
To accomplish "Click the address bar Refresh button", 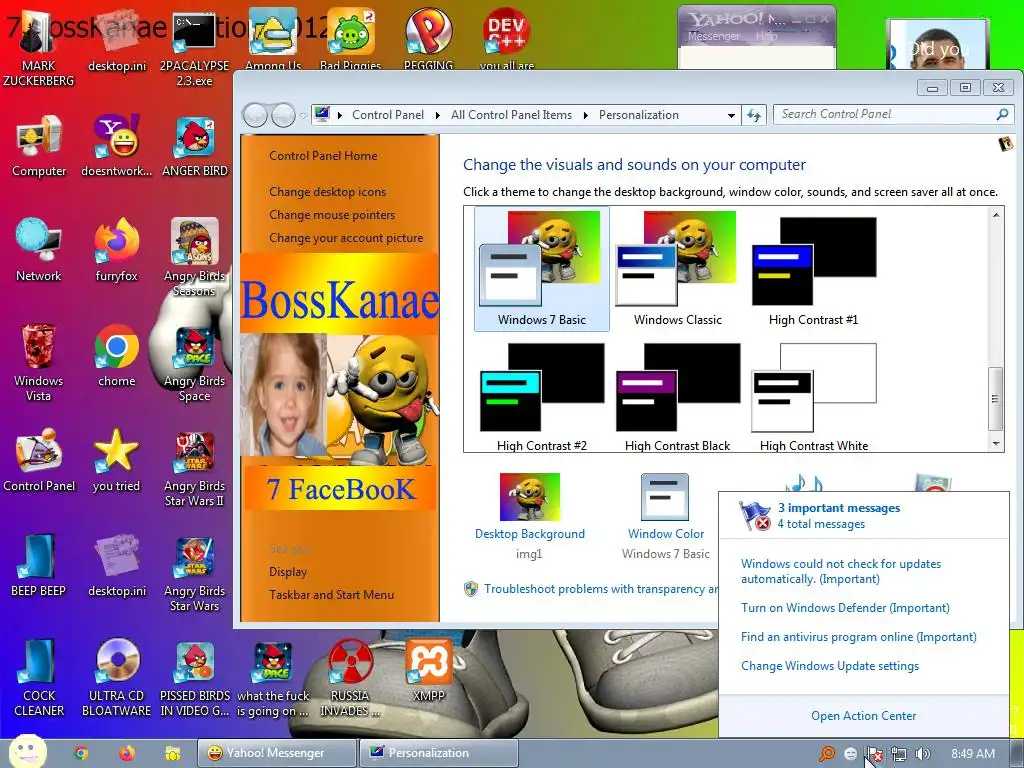I will (754, 116).
